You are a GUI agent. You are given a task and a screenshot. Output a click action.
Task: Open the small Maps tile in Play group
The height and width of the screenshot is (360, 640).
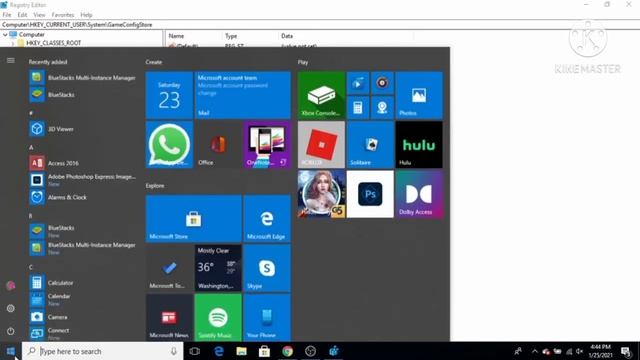coord(382,108)
